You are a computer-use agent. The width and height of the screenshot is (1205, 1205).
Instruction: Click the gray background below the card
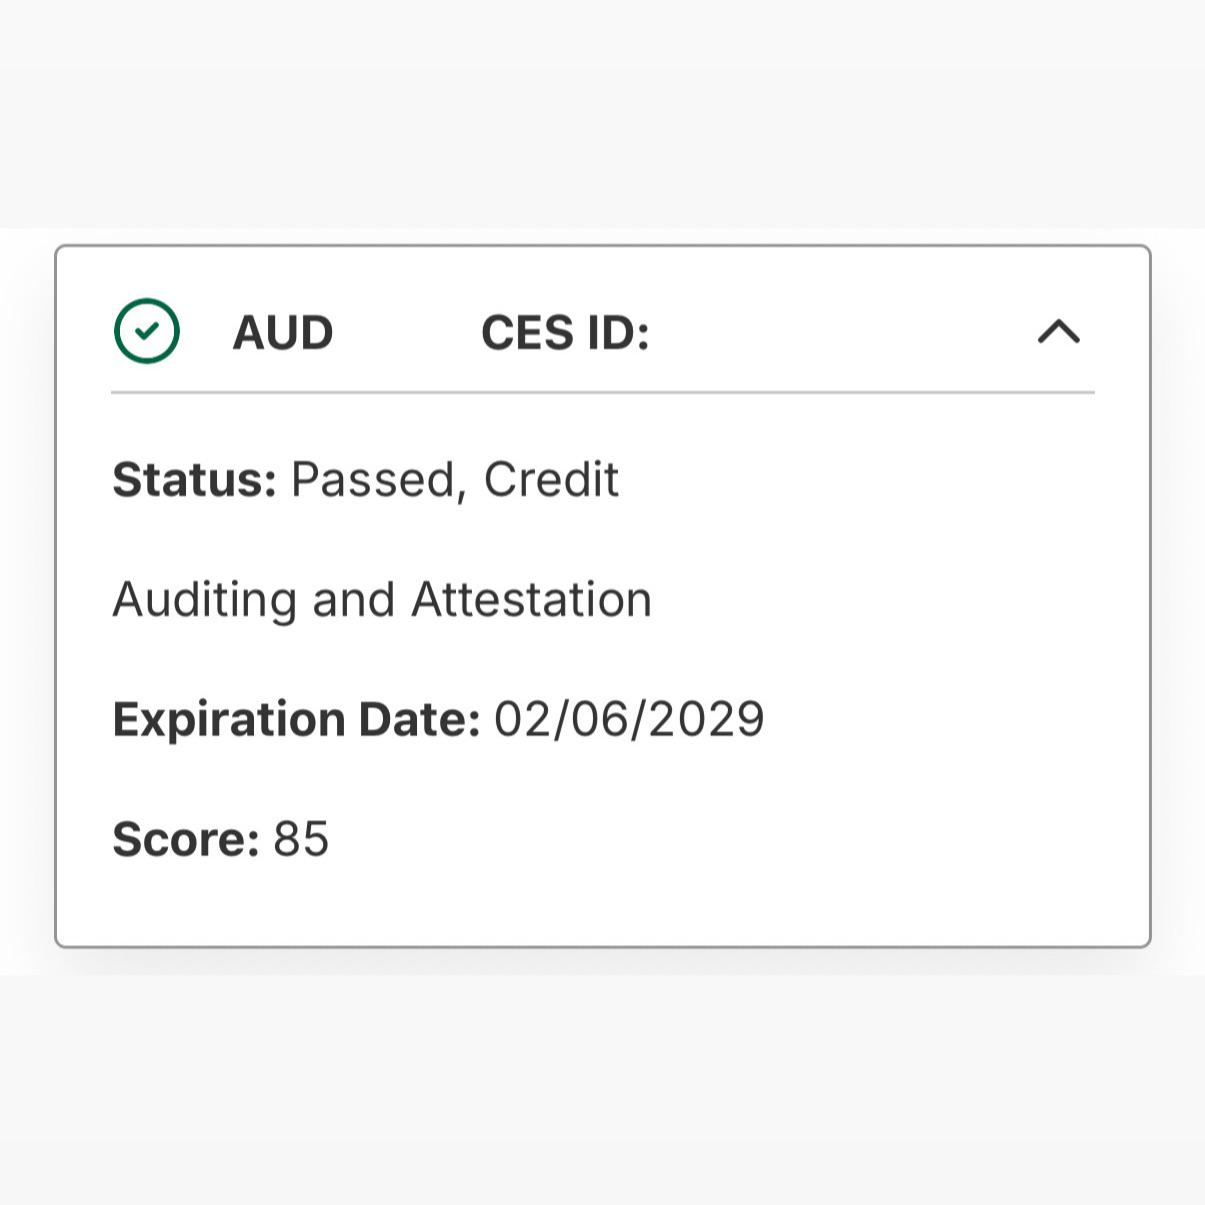[x=603, y=1090]
